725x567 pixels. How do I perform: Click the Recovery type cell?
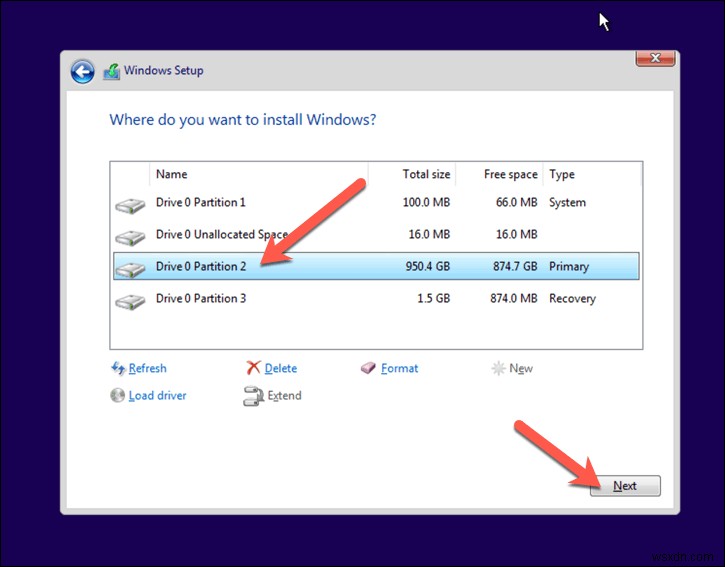point(572,299)
